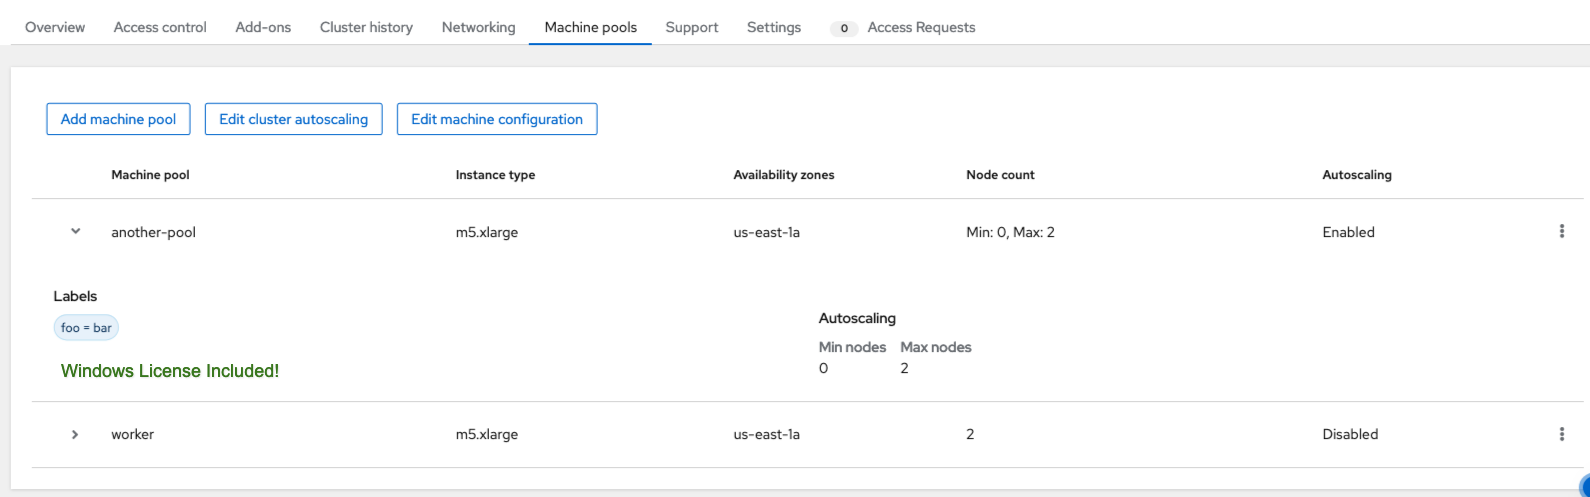The width and height of the screenshot is (1590, 497).
Task: Select the Machine pools tab
Action: (x=590, y=27)
